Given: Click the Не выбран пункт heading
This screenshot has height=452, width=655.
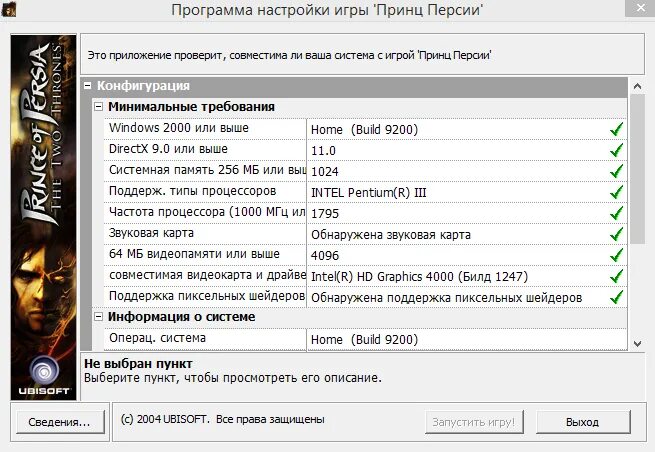Looking at the screenshot, I should (138, 364).
